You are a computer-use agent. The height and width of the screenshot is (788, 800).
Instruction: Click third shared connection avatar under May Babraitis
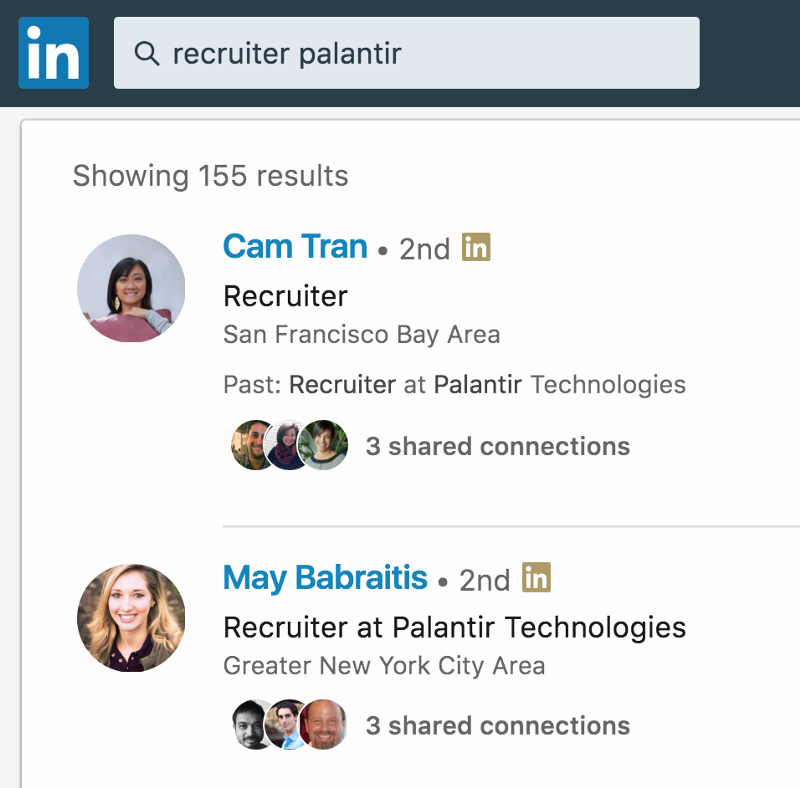(x=323, y=724)
